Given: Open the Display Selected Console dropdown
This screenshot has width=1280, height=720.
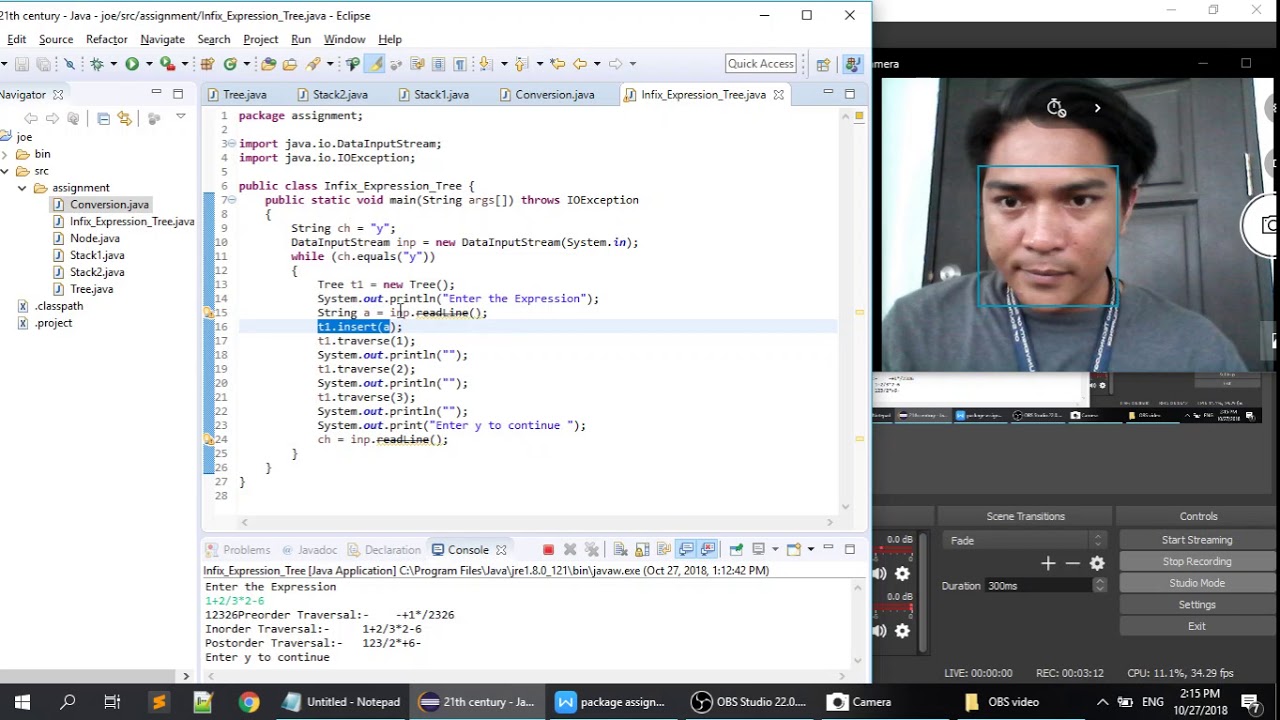Looking at the screenshot, I should click(x=775, y=549).
